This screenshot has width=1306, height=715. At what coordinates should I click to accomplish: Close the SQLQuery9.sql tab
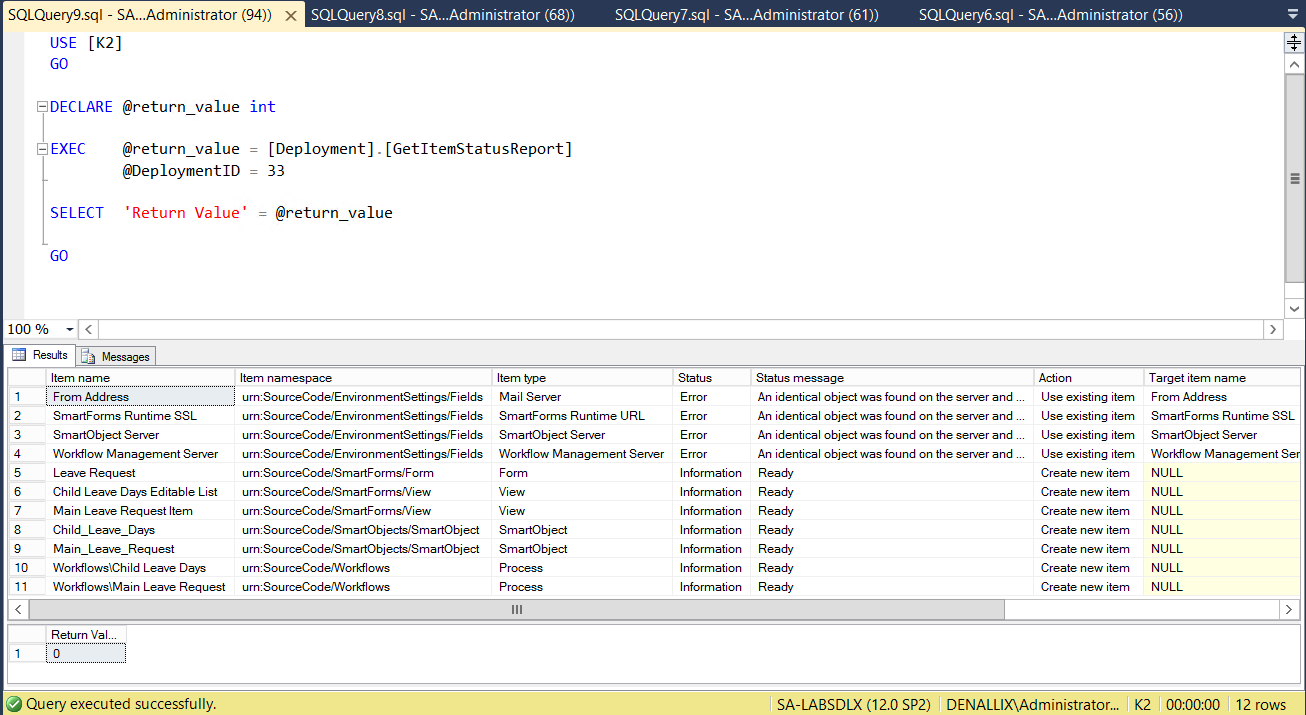(x=289, y=15)
